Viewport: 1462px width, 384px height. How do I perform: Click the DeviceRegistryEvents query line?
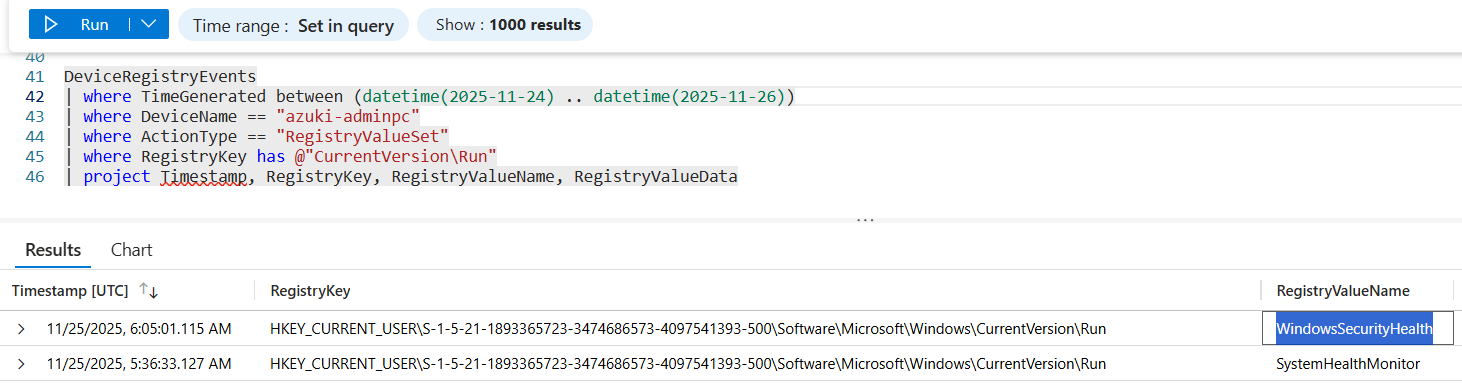160,76
